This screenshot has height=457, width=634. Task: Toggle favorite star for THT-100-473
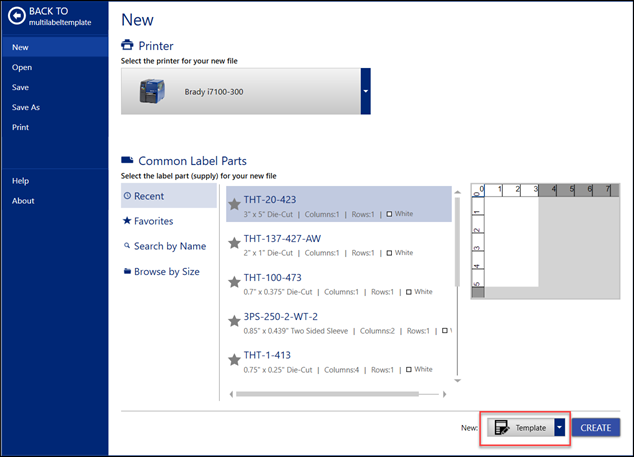pyautogui.click(x=235, y=282)
